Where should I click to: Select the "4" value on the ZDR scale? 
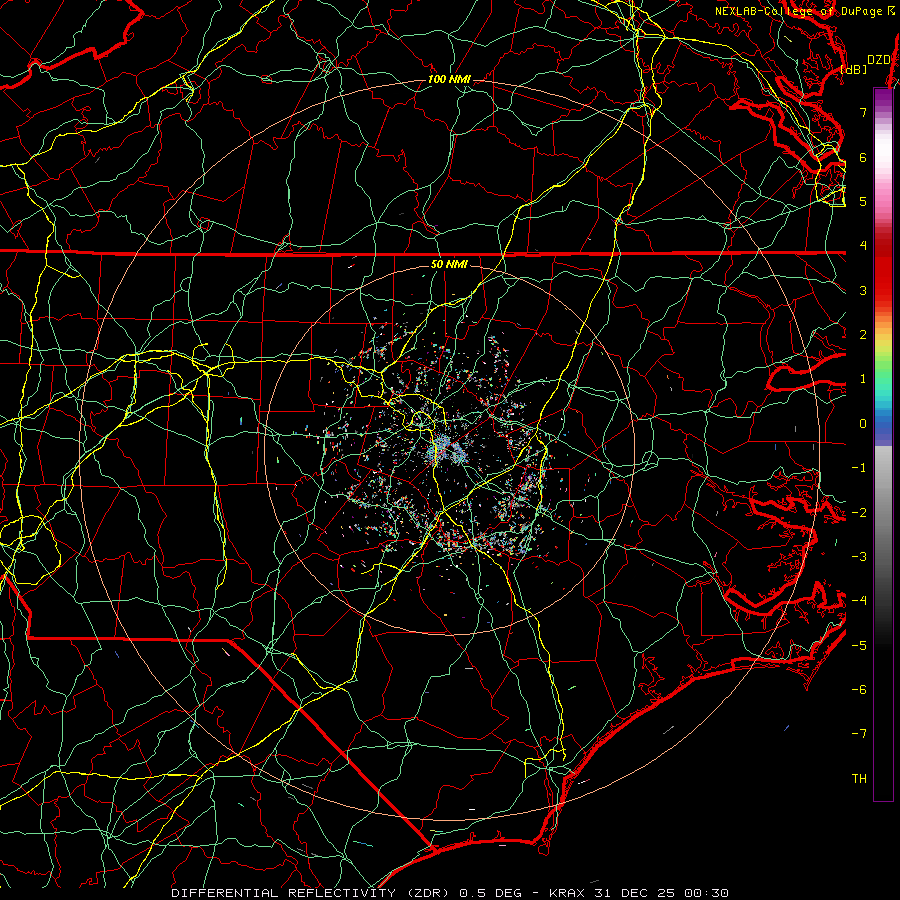pyautogui.click(x=863, y=246)
